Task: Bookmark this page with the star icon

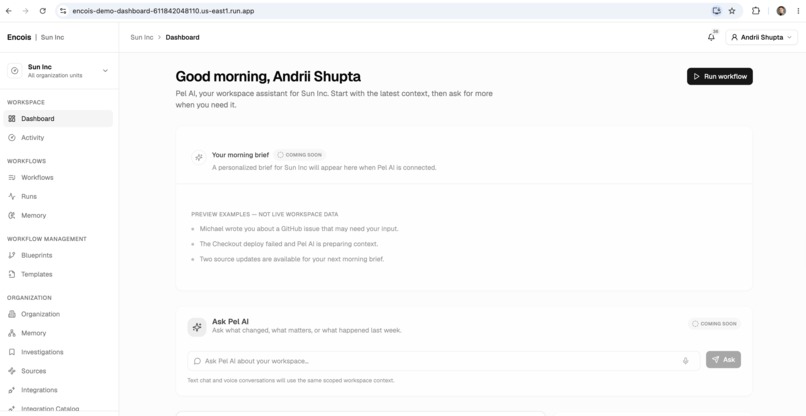Action: (732, 11)
